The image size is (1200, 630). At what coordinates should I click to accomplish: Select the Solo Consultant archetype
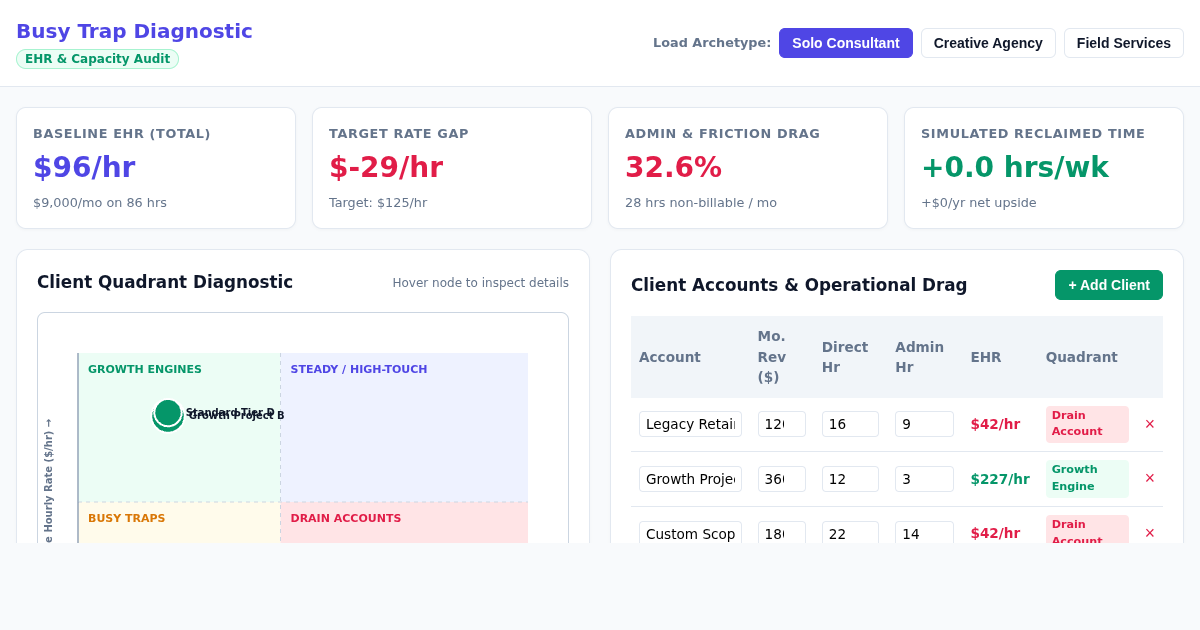pyautogui.click(x=846, y=43)
